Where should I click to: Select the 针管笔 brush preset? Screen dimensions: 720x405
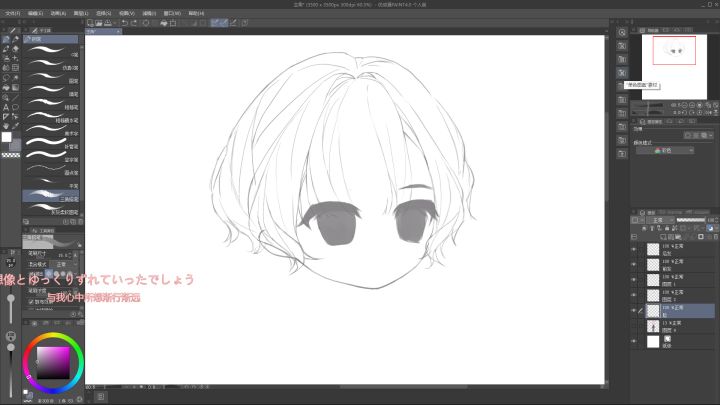click(x=51, y=143)
